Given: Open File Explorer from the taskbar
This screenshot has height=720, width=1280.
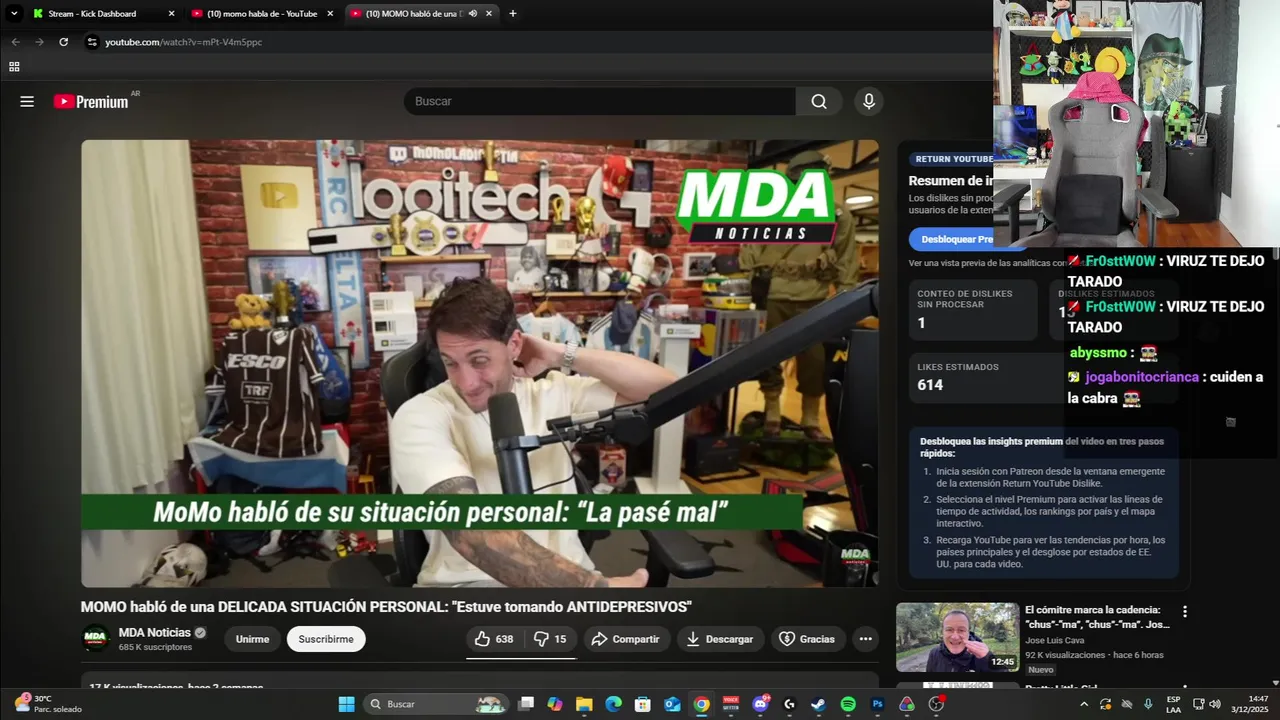Looking at the screenshot, I should [584, 704].
